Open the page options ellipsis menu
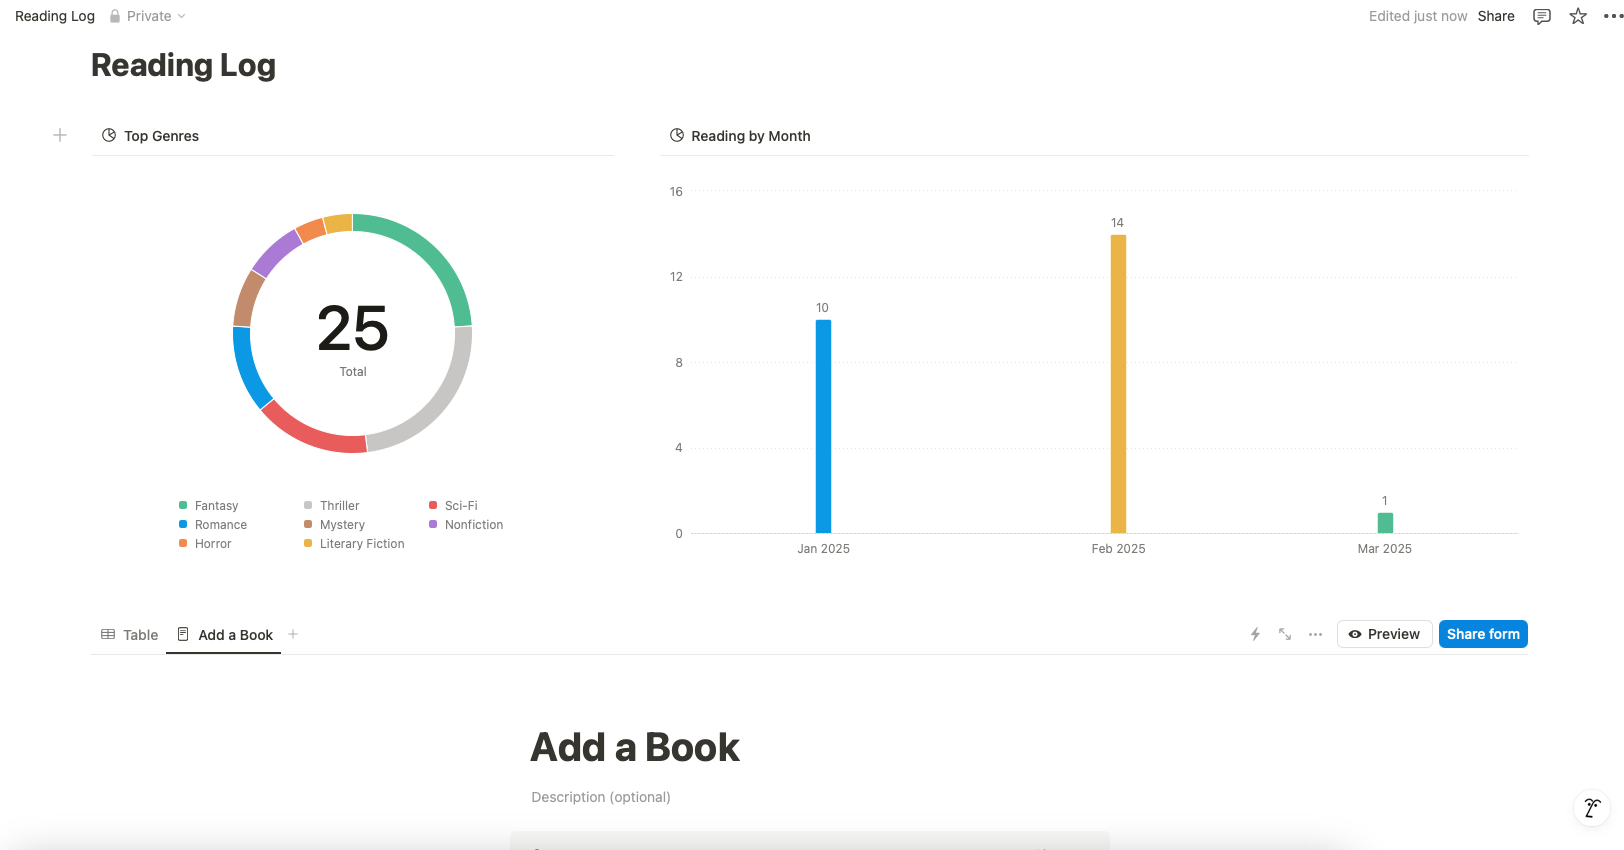Image resolution: width=1624 pixels, height=850 pixels. click(1613, 16)
